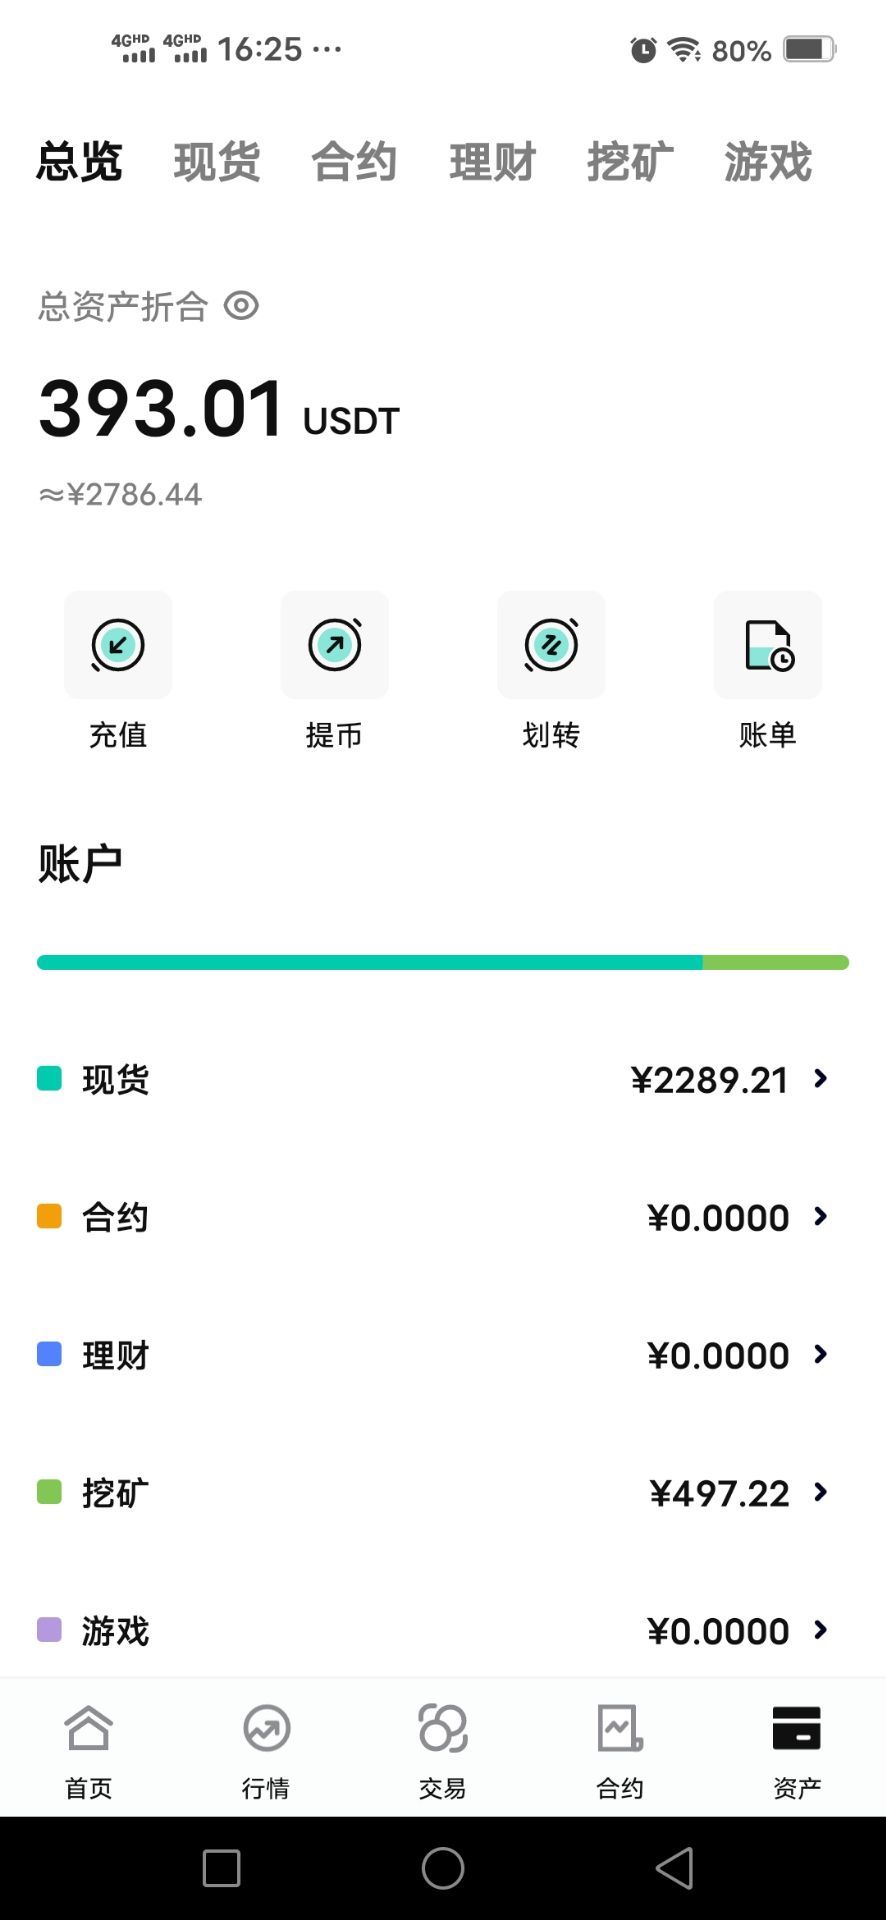
Task: Click the green segment of allocation bar
Action: 775,962
